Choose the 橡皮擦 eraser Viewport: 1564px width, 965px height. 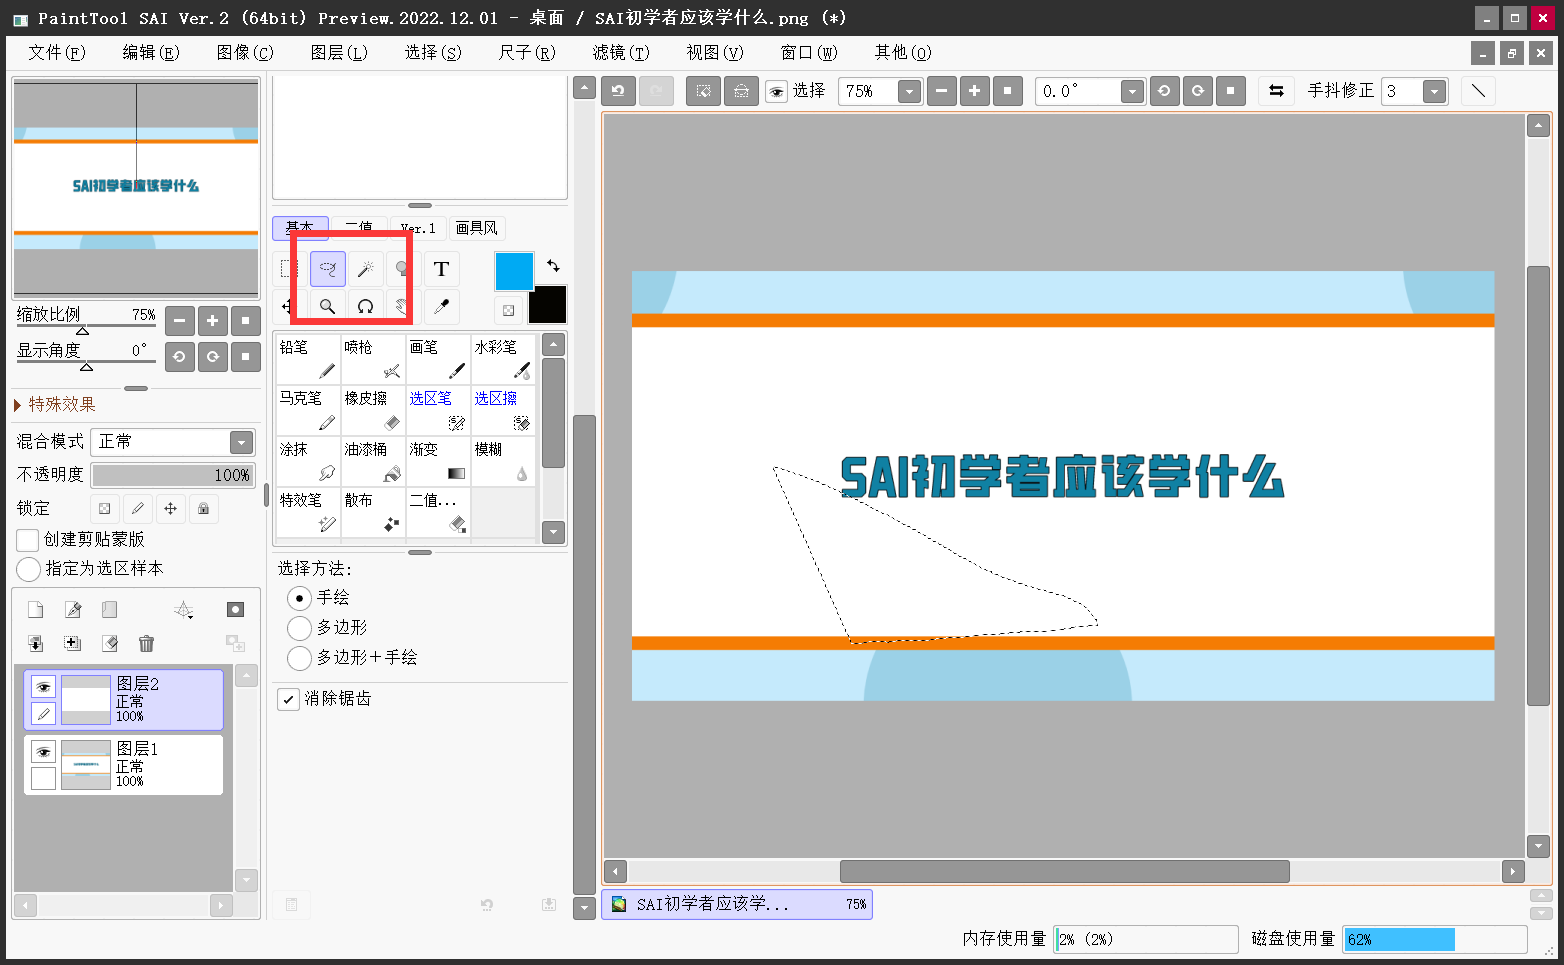click(x=373, y=410)
